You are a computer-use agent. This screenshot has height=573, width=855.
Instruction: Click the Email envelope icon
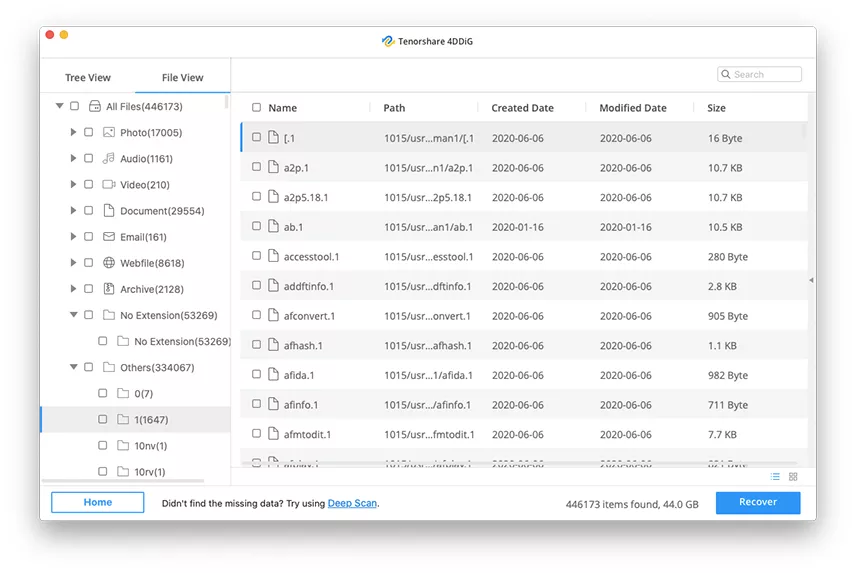[109, 237]
